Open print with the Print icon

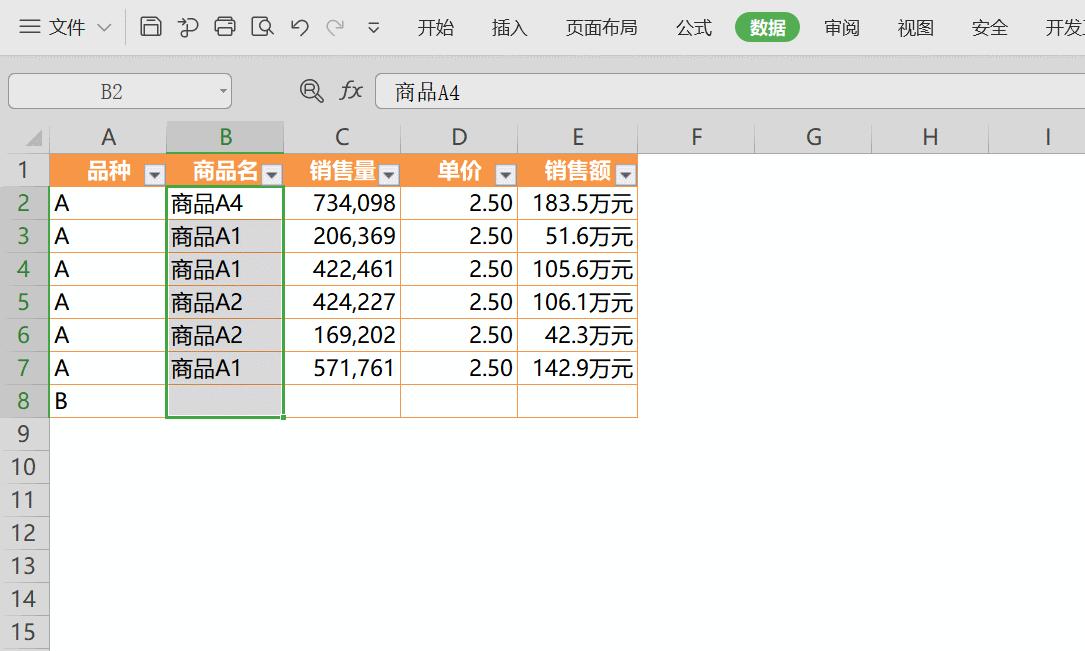point(227,28)
